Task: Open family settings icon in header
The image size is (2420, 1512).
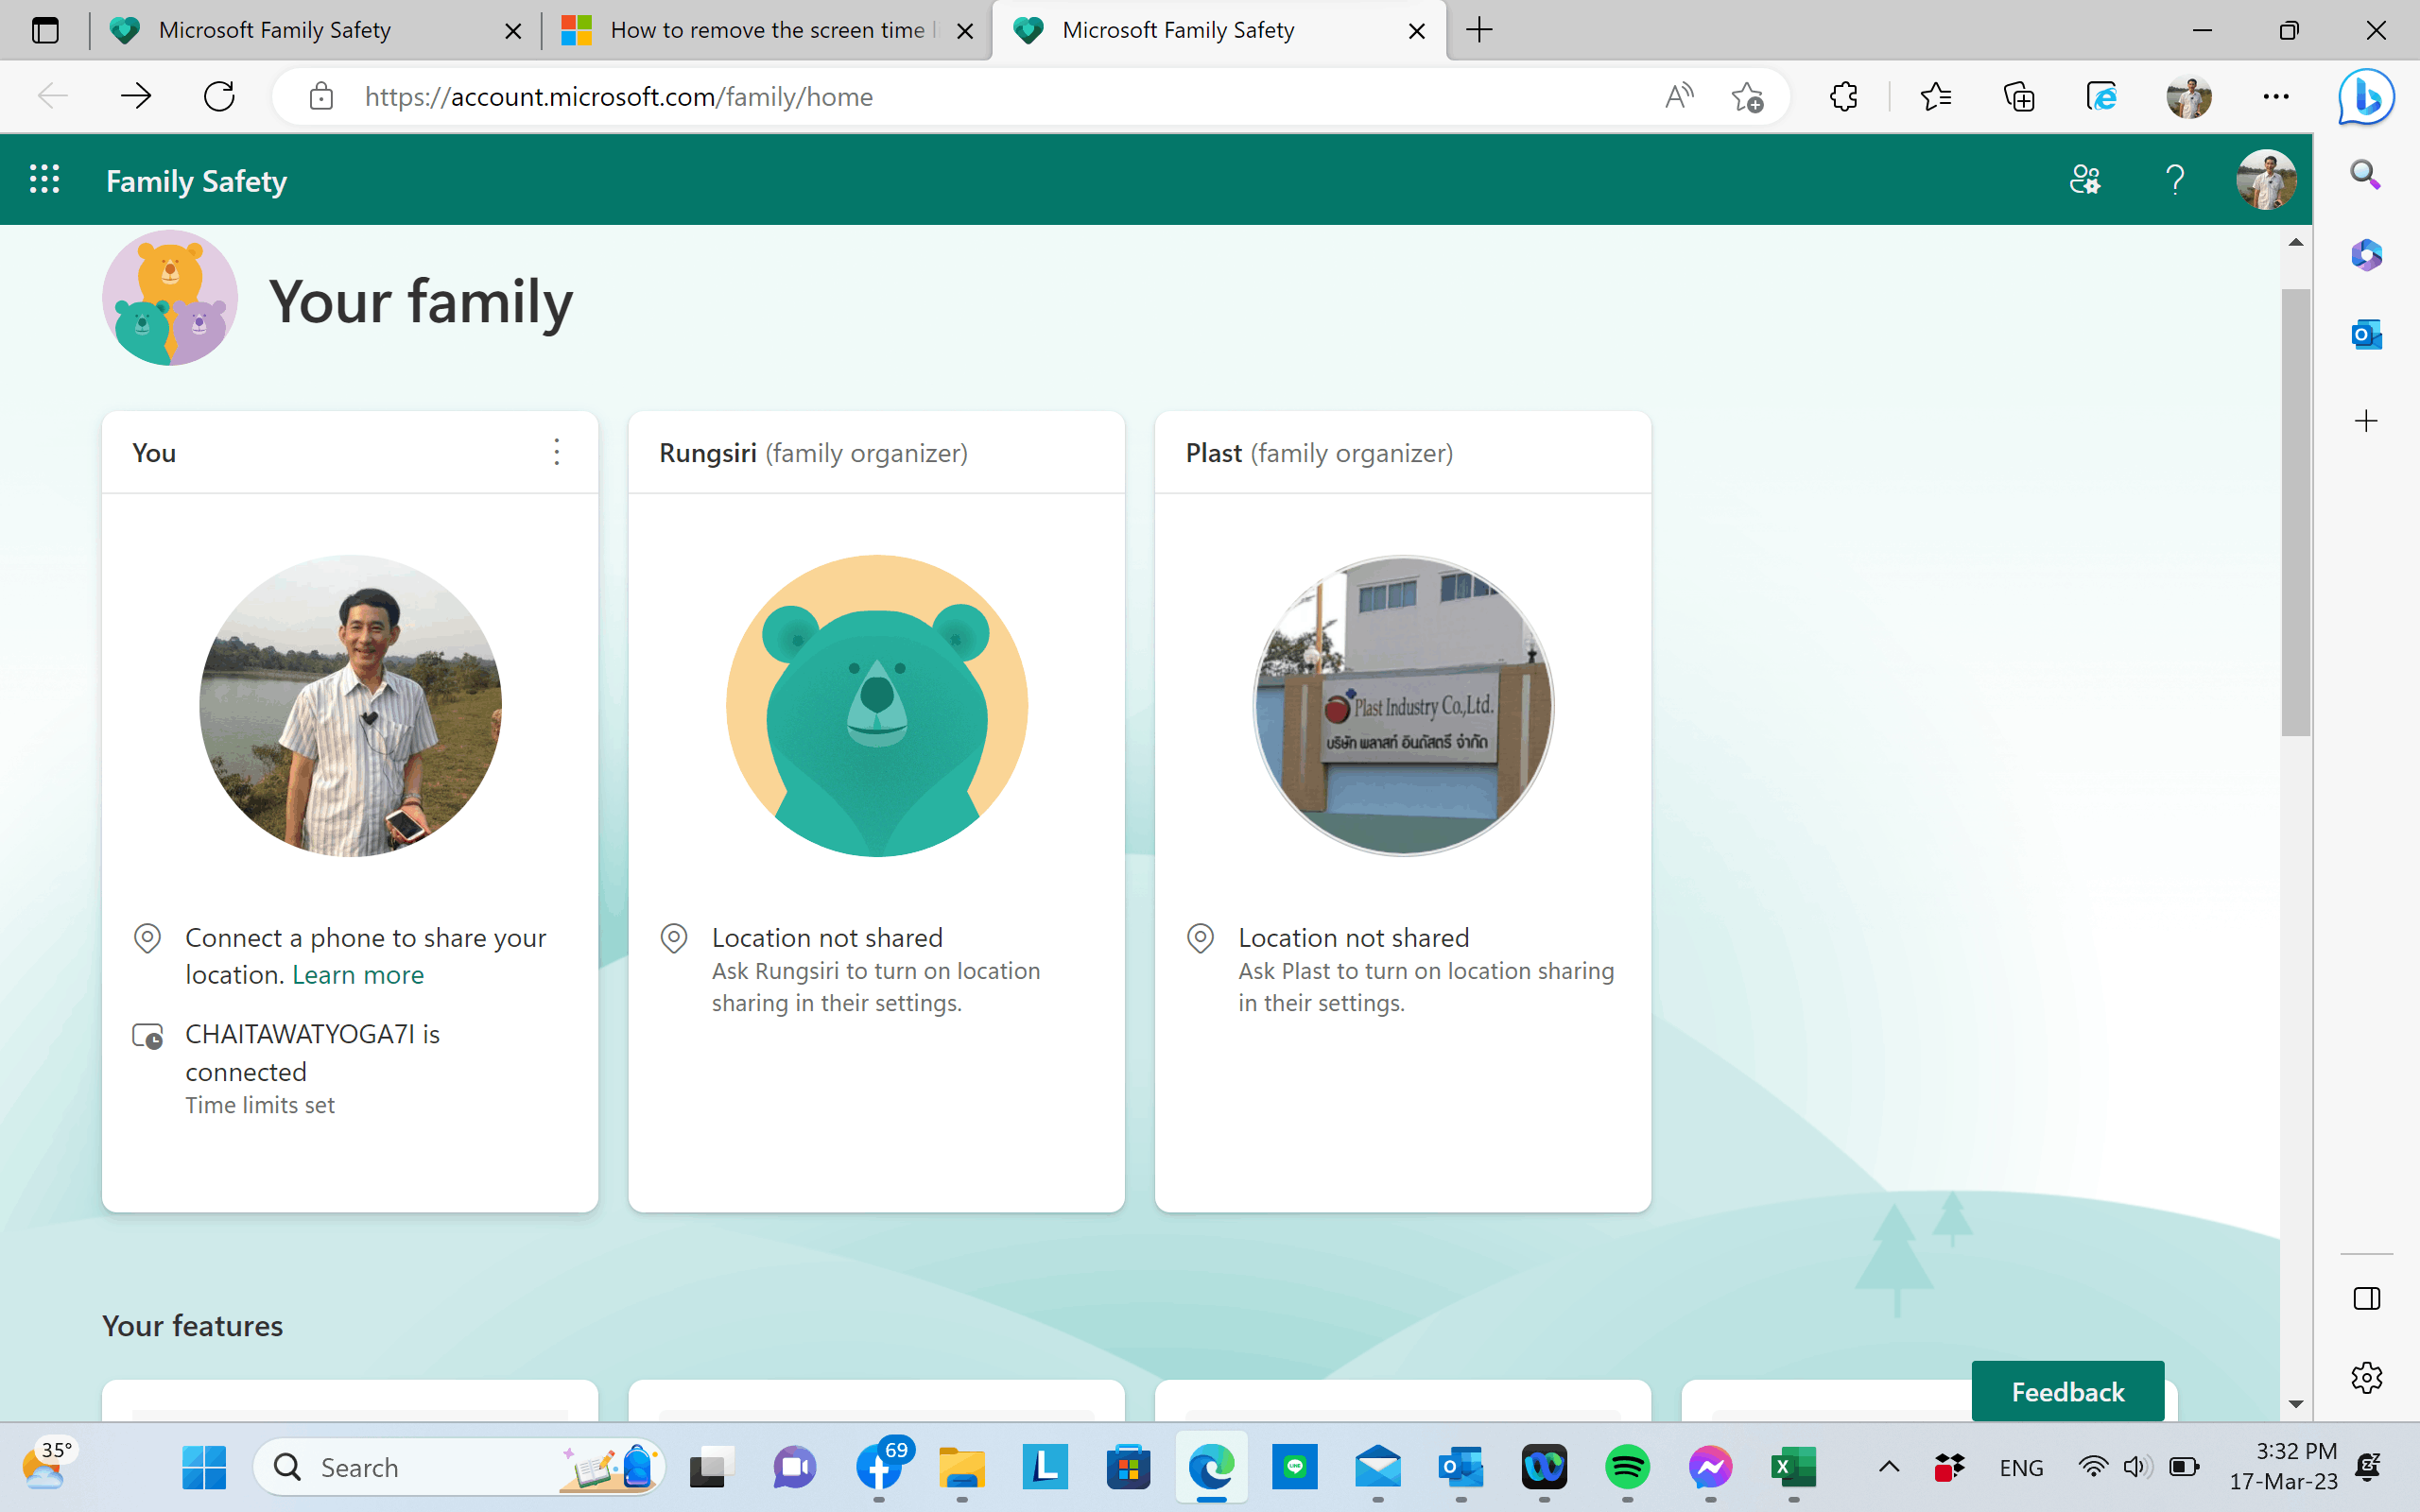Action: pyautogui.click(x=2085, y=180)
